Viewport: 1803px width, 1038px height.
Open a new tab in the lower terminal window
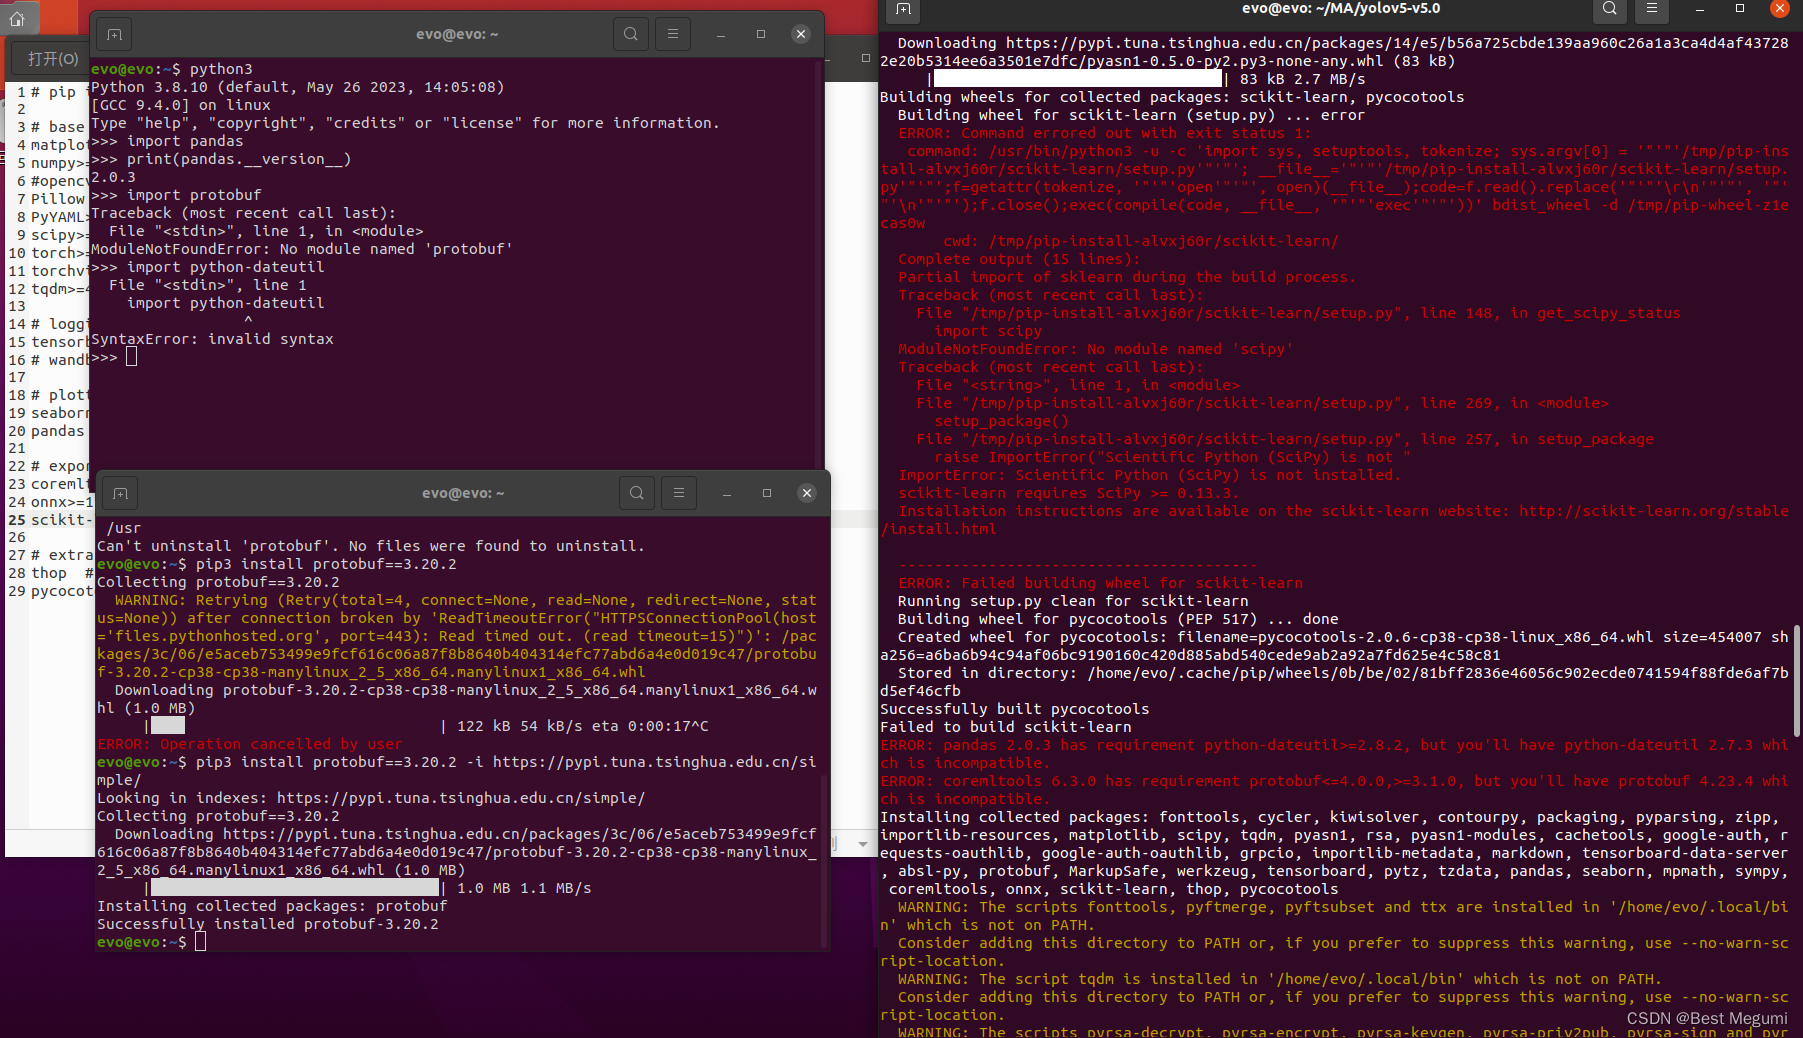(119, 492)
